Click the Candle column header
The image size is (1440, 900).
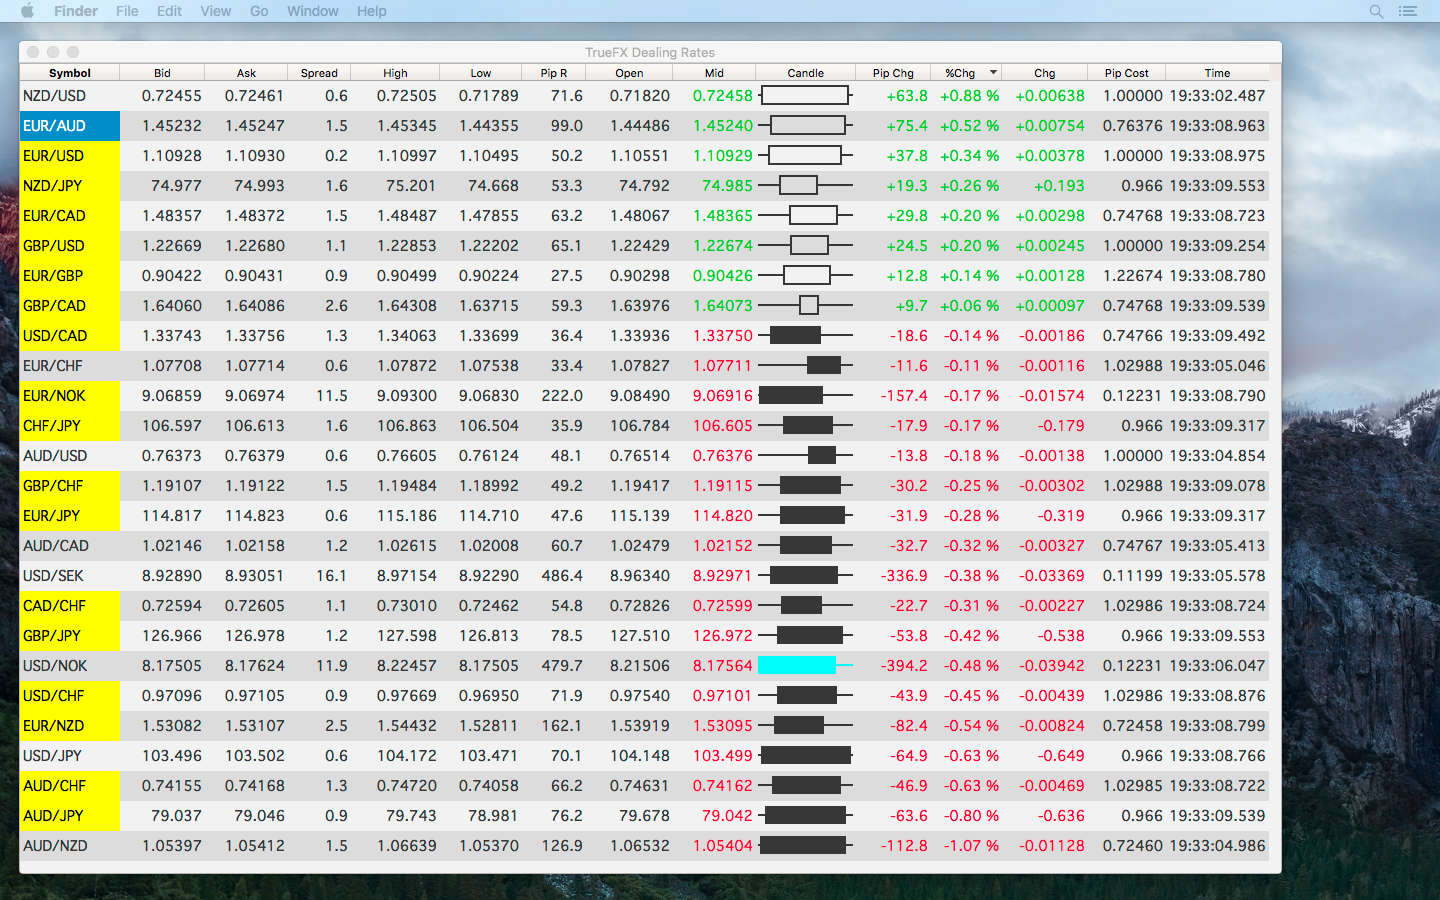click(805, 73)
